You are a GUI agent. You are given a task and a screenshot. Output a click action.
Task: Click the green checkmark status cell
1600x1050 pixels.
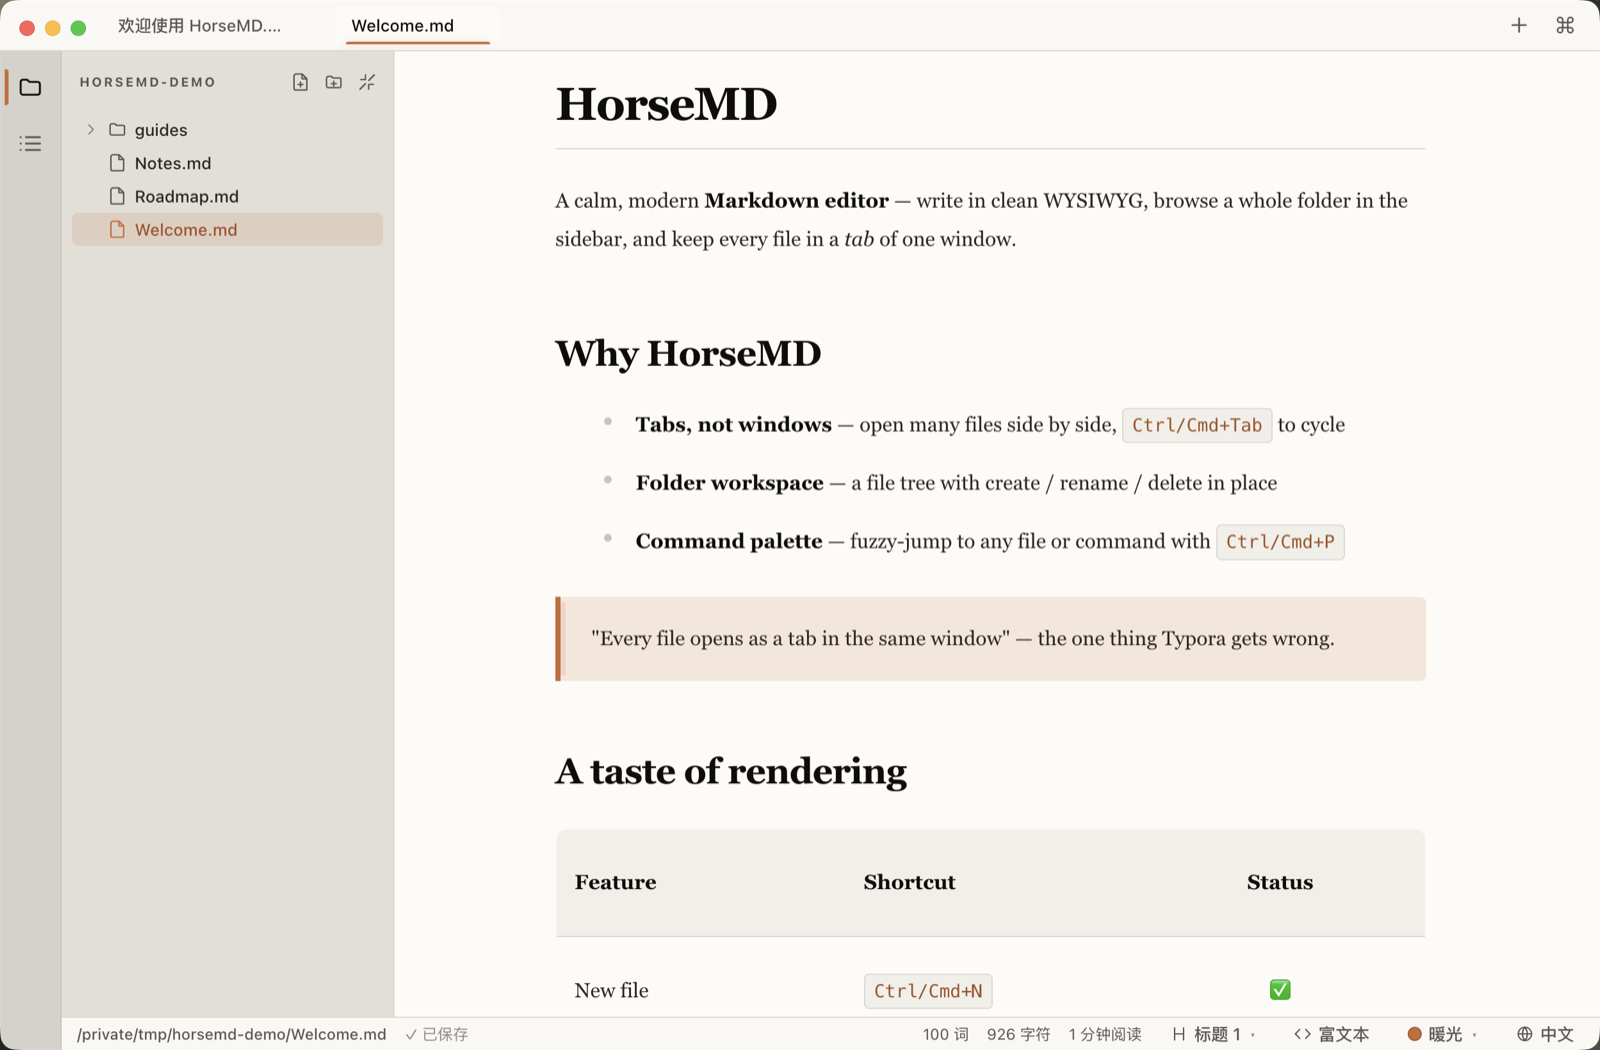pos(1280,990)
